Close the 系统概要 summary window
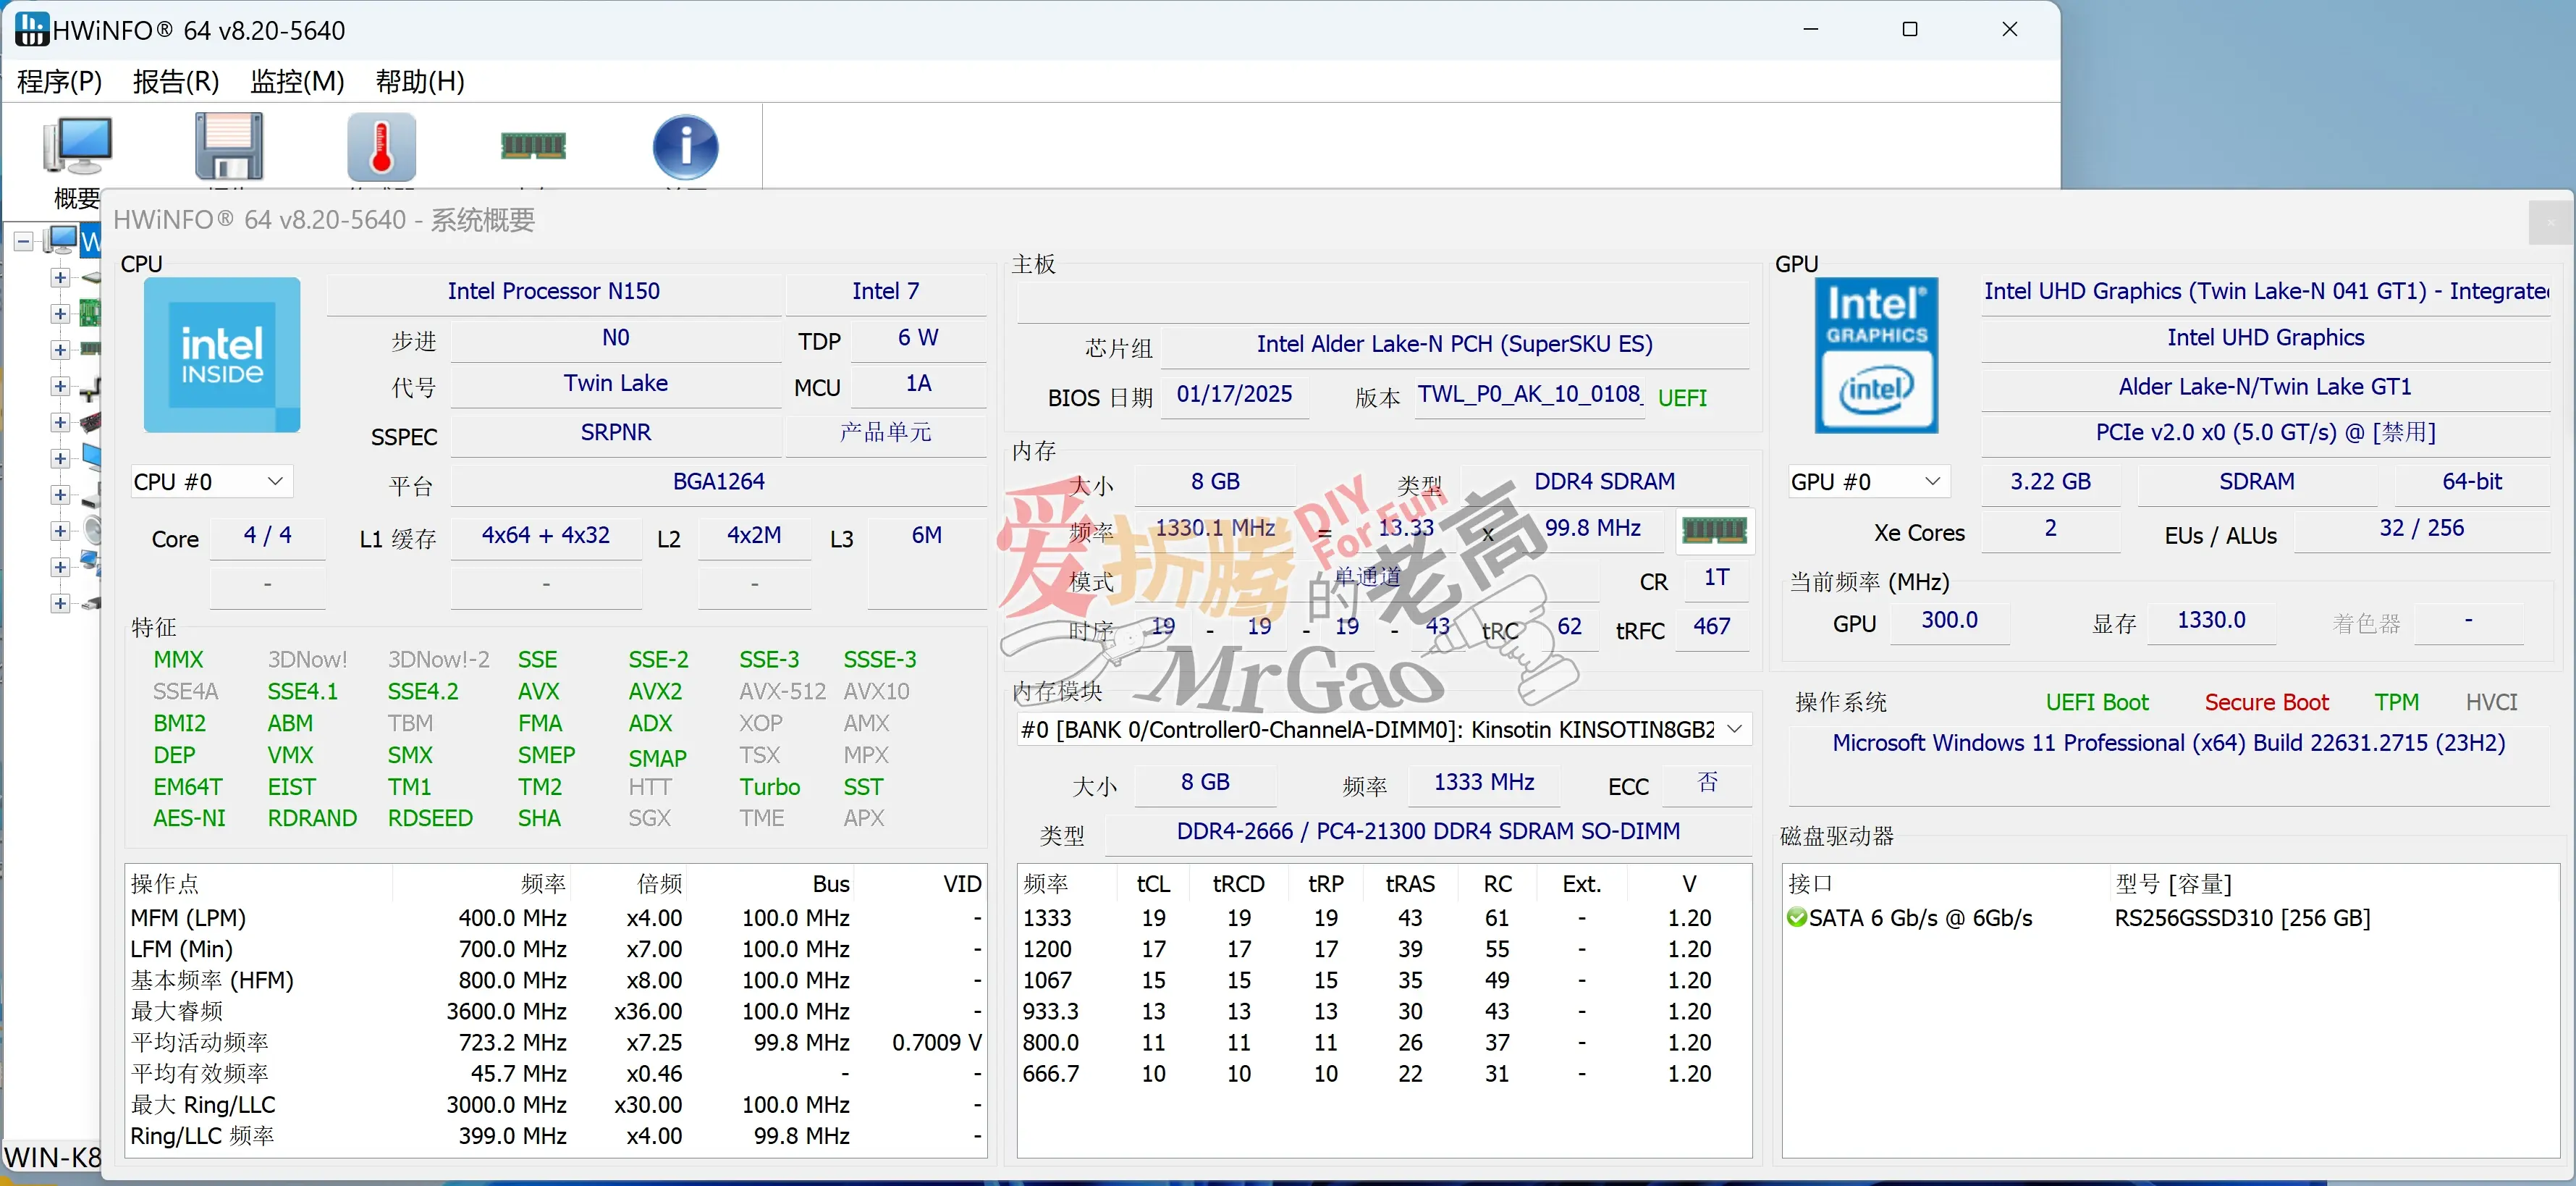 pos(2550,223)
